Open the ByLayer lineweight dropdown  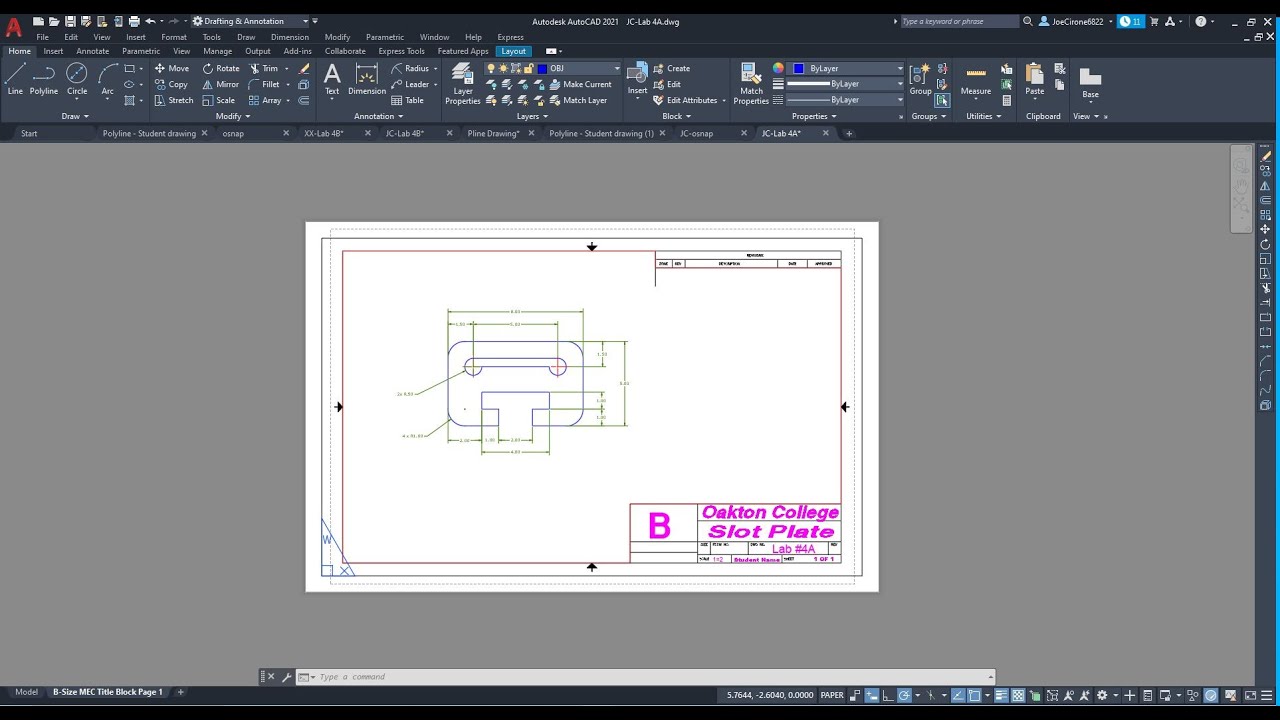pos(846,84)
